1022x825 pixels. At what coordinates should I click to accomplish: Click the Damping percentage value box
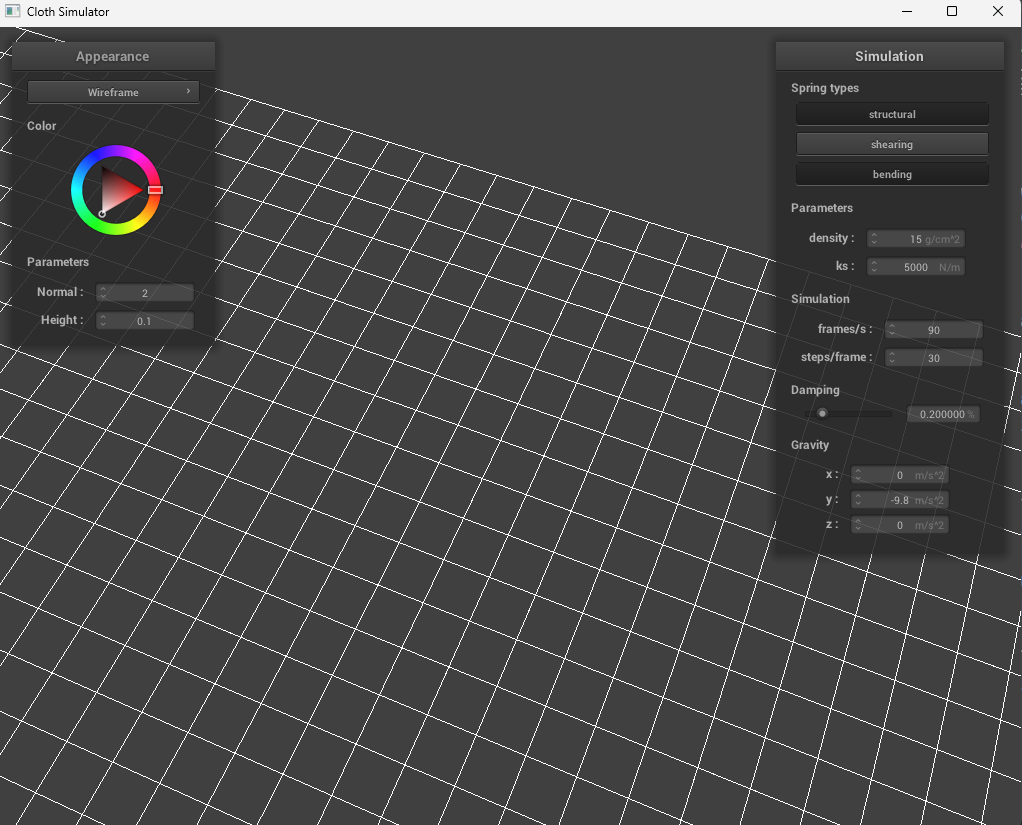tap(943, 414)
